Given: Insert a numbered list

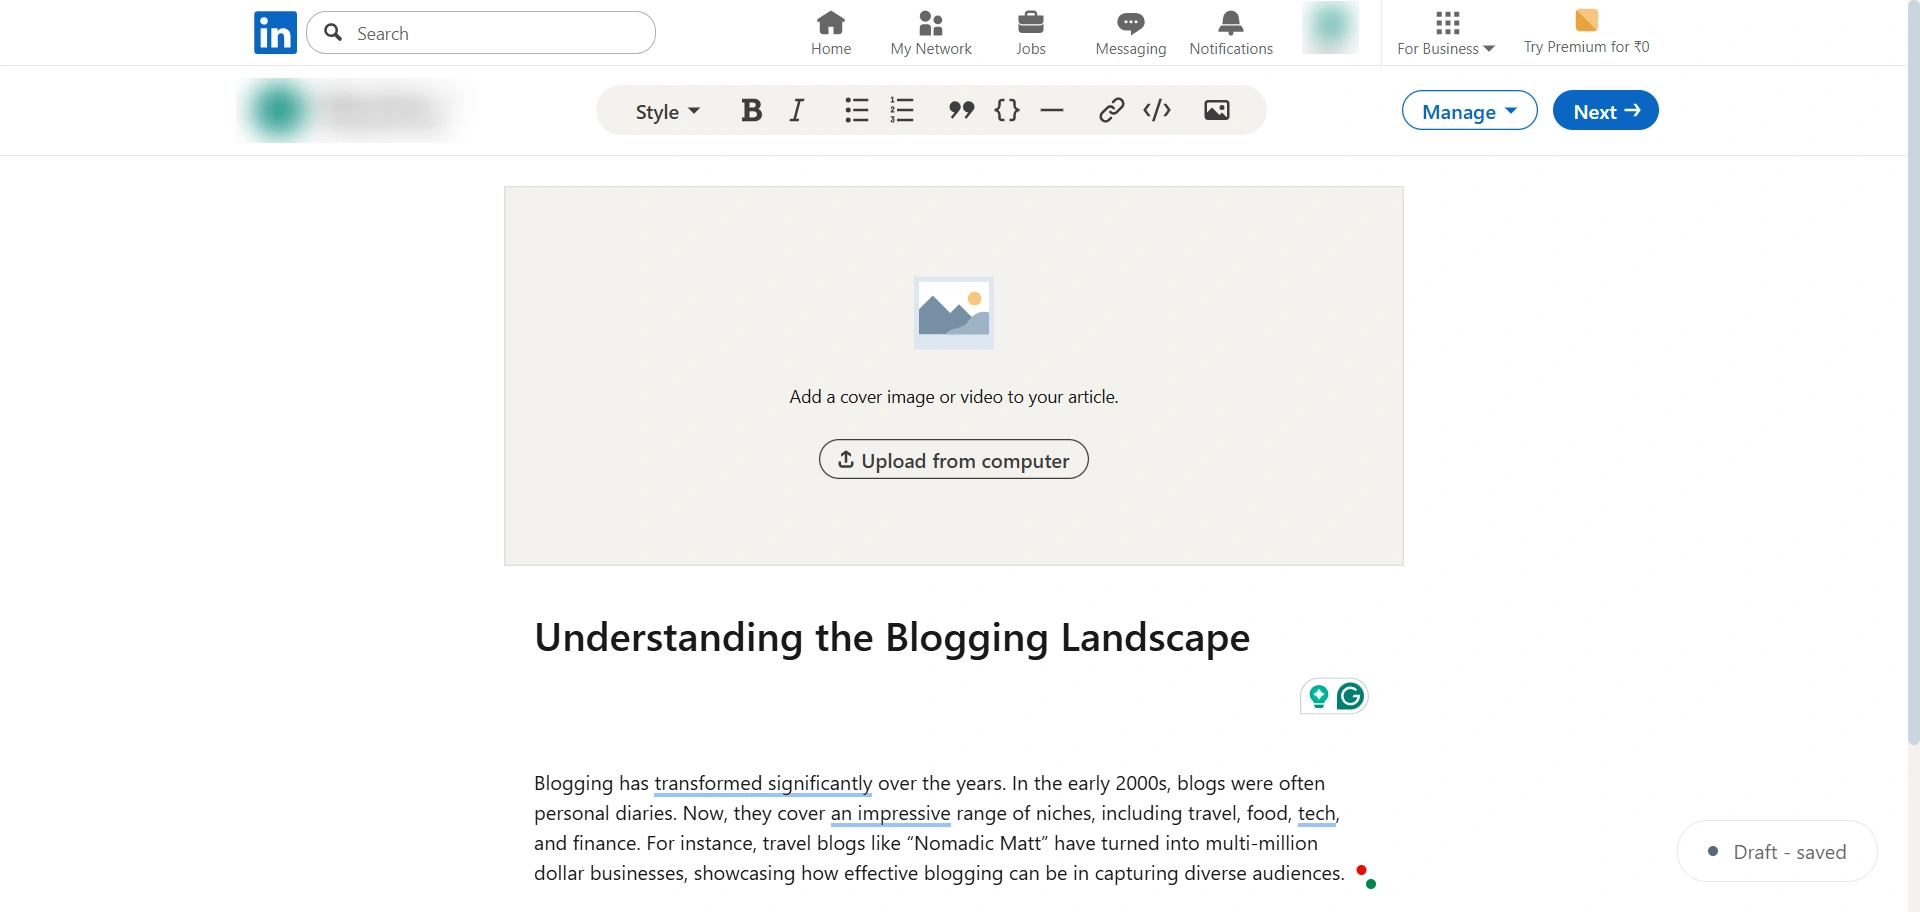Looking at the screenshot, I should point(902,110).
